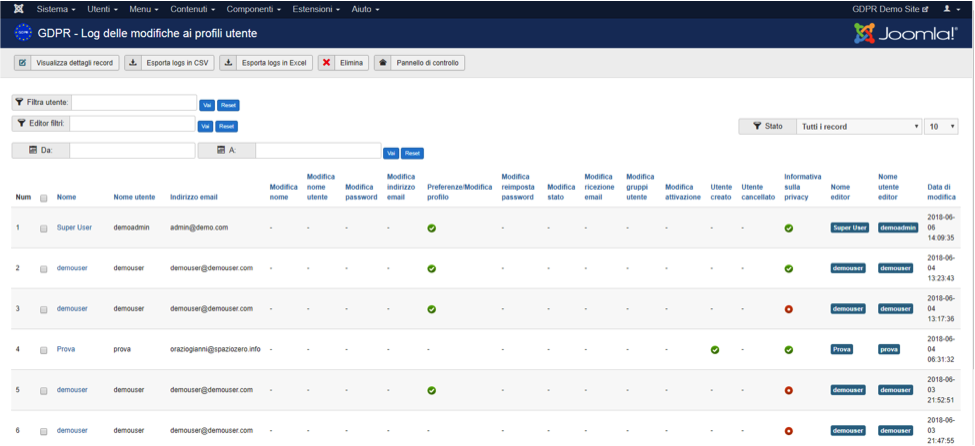Click green profile-modified icon in row 3

pos(432,309)
